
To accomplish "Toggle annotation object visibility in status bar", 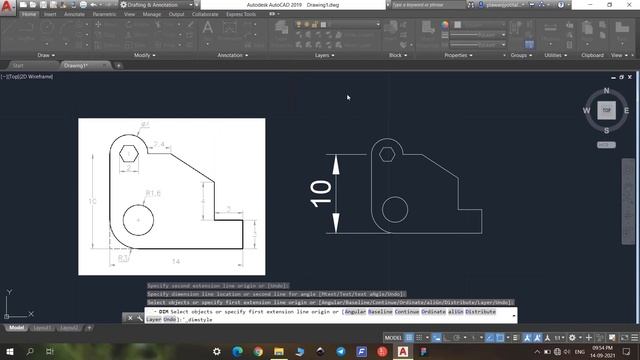I will click(x=527, y=338).
